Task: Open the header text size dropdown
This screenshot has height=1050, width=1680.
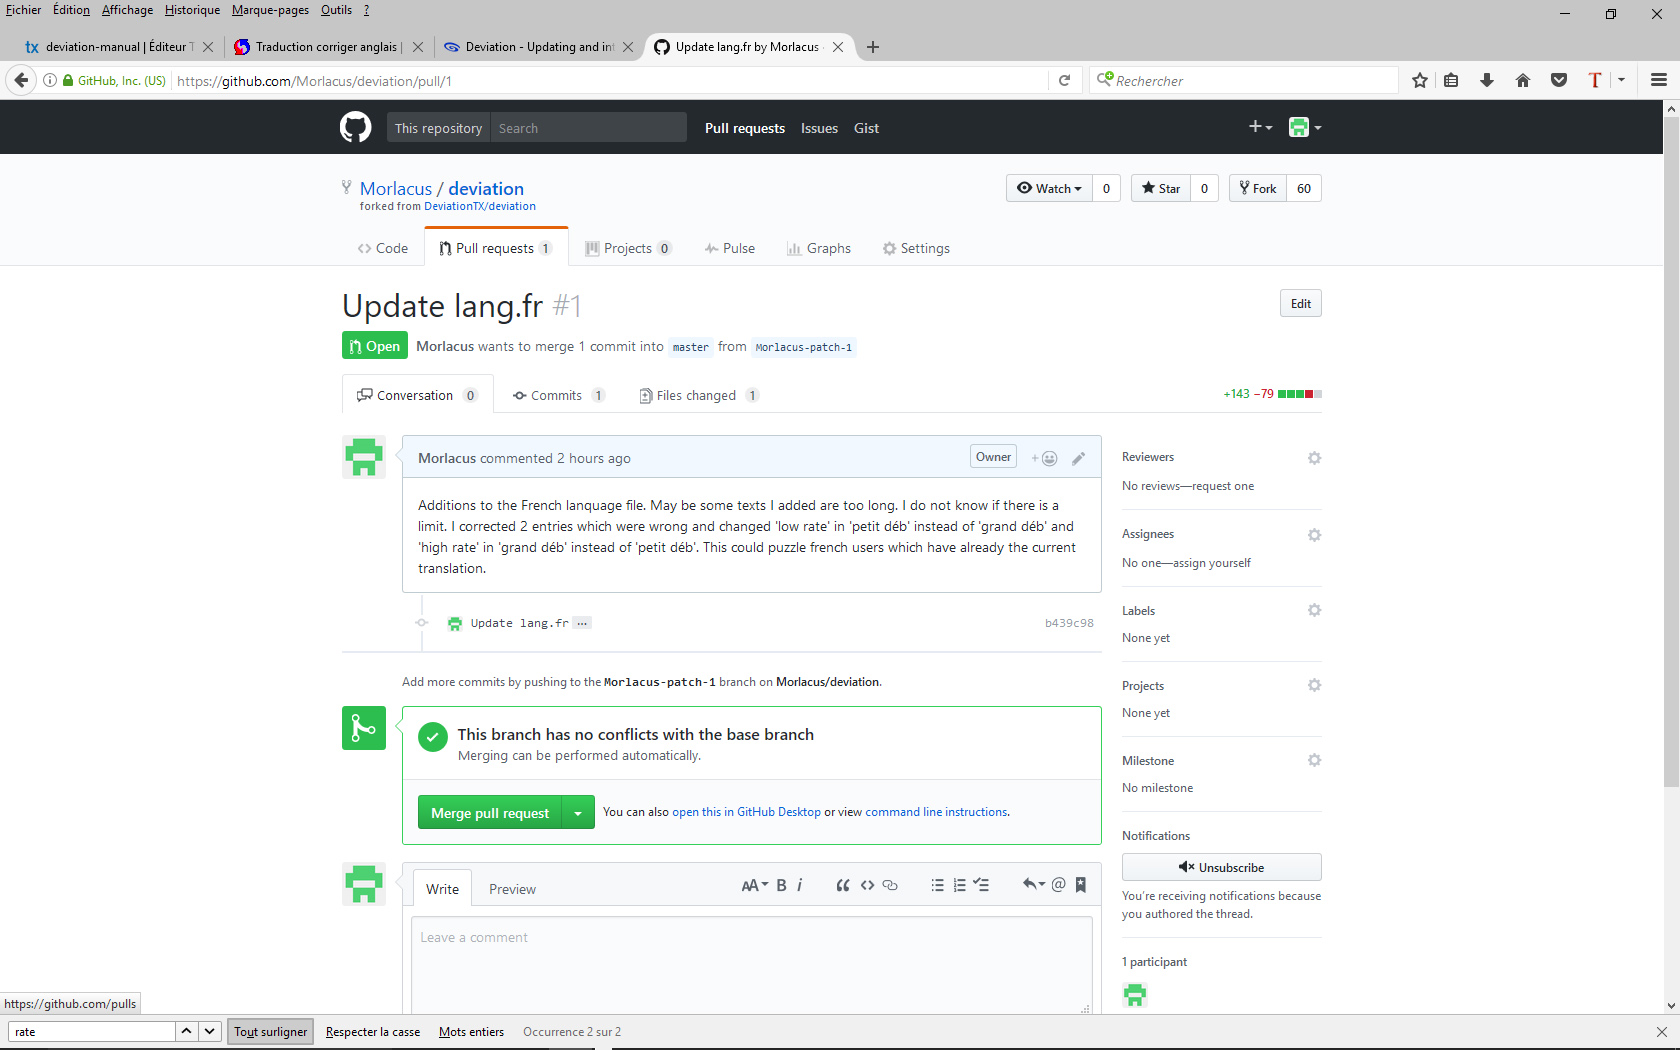Action: (x=755, y=885)
